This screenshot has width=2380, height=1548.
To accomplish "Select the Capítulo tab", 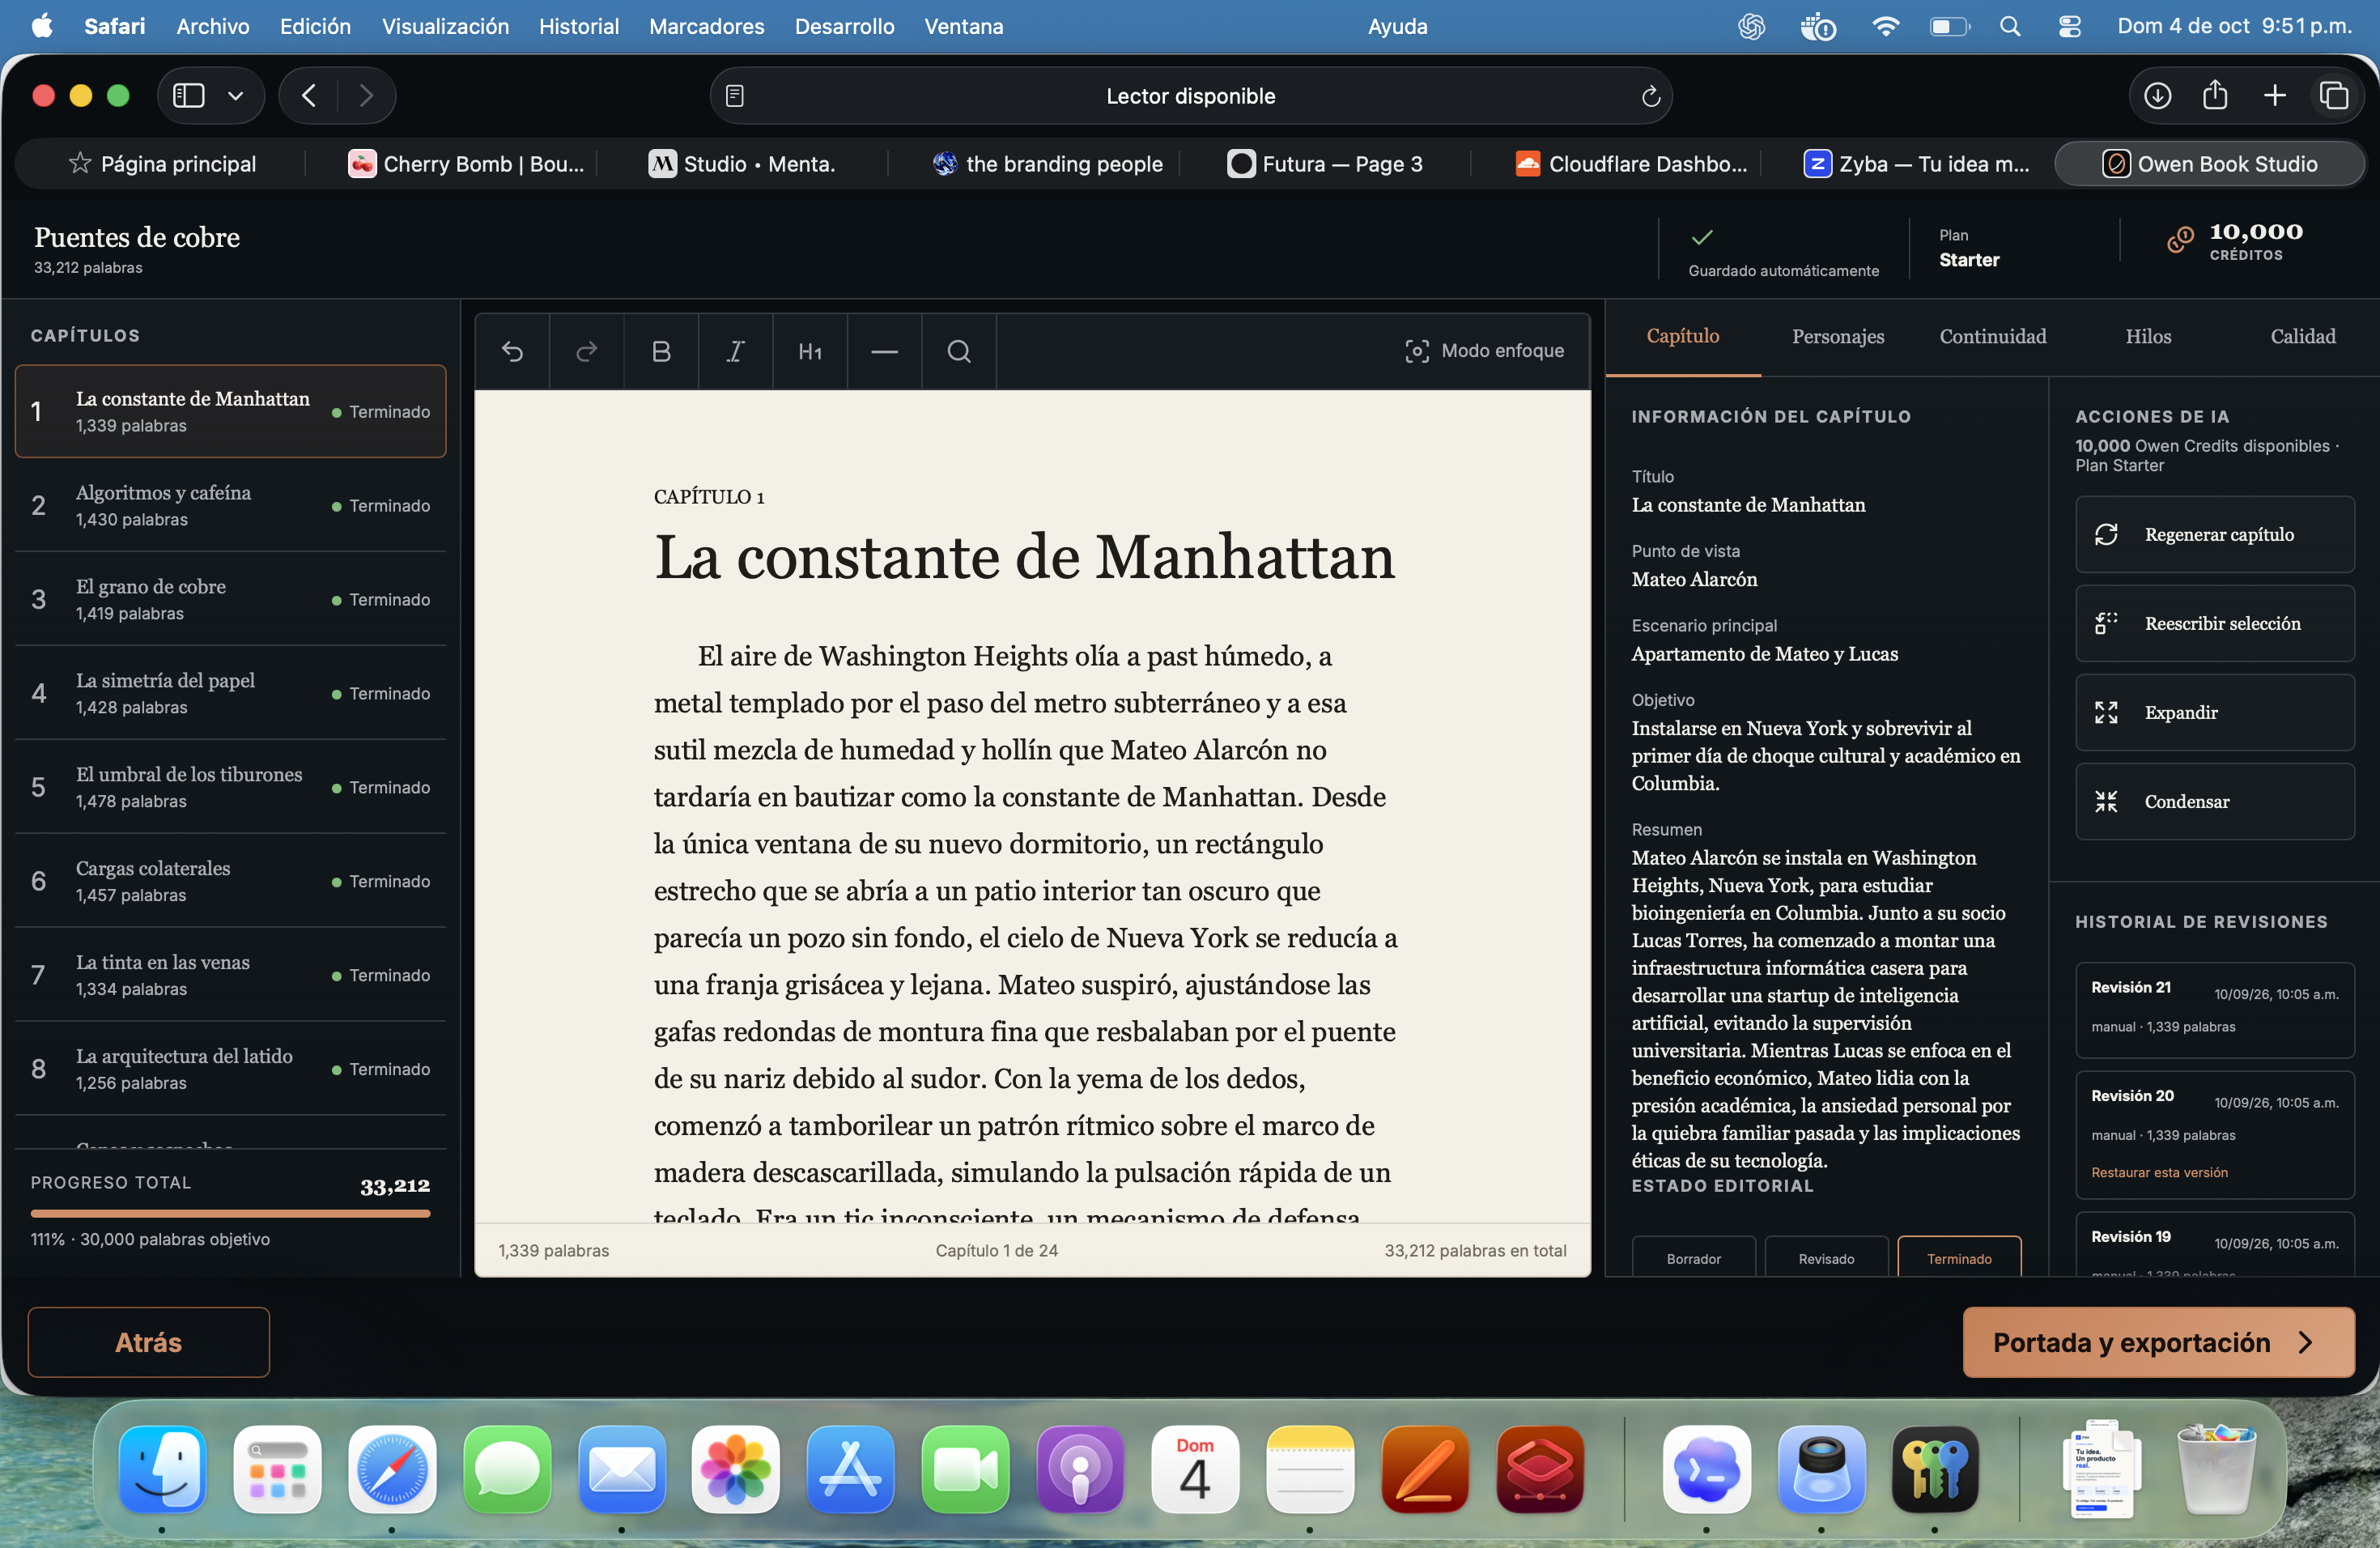I will click(x=1683, y=337).
